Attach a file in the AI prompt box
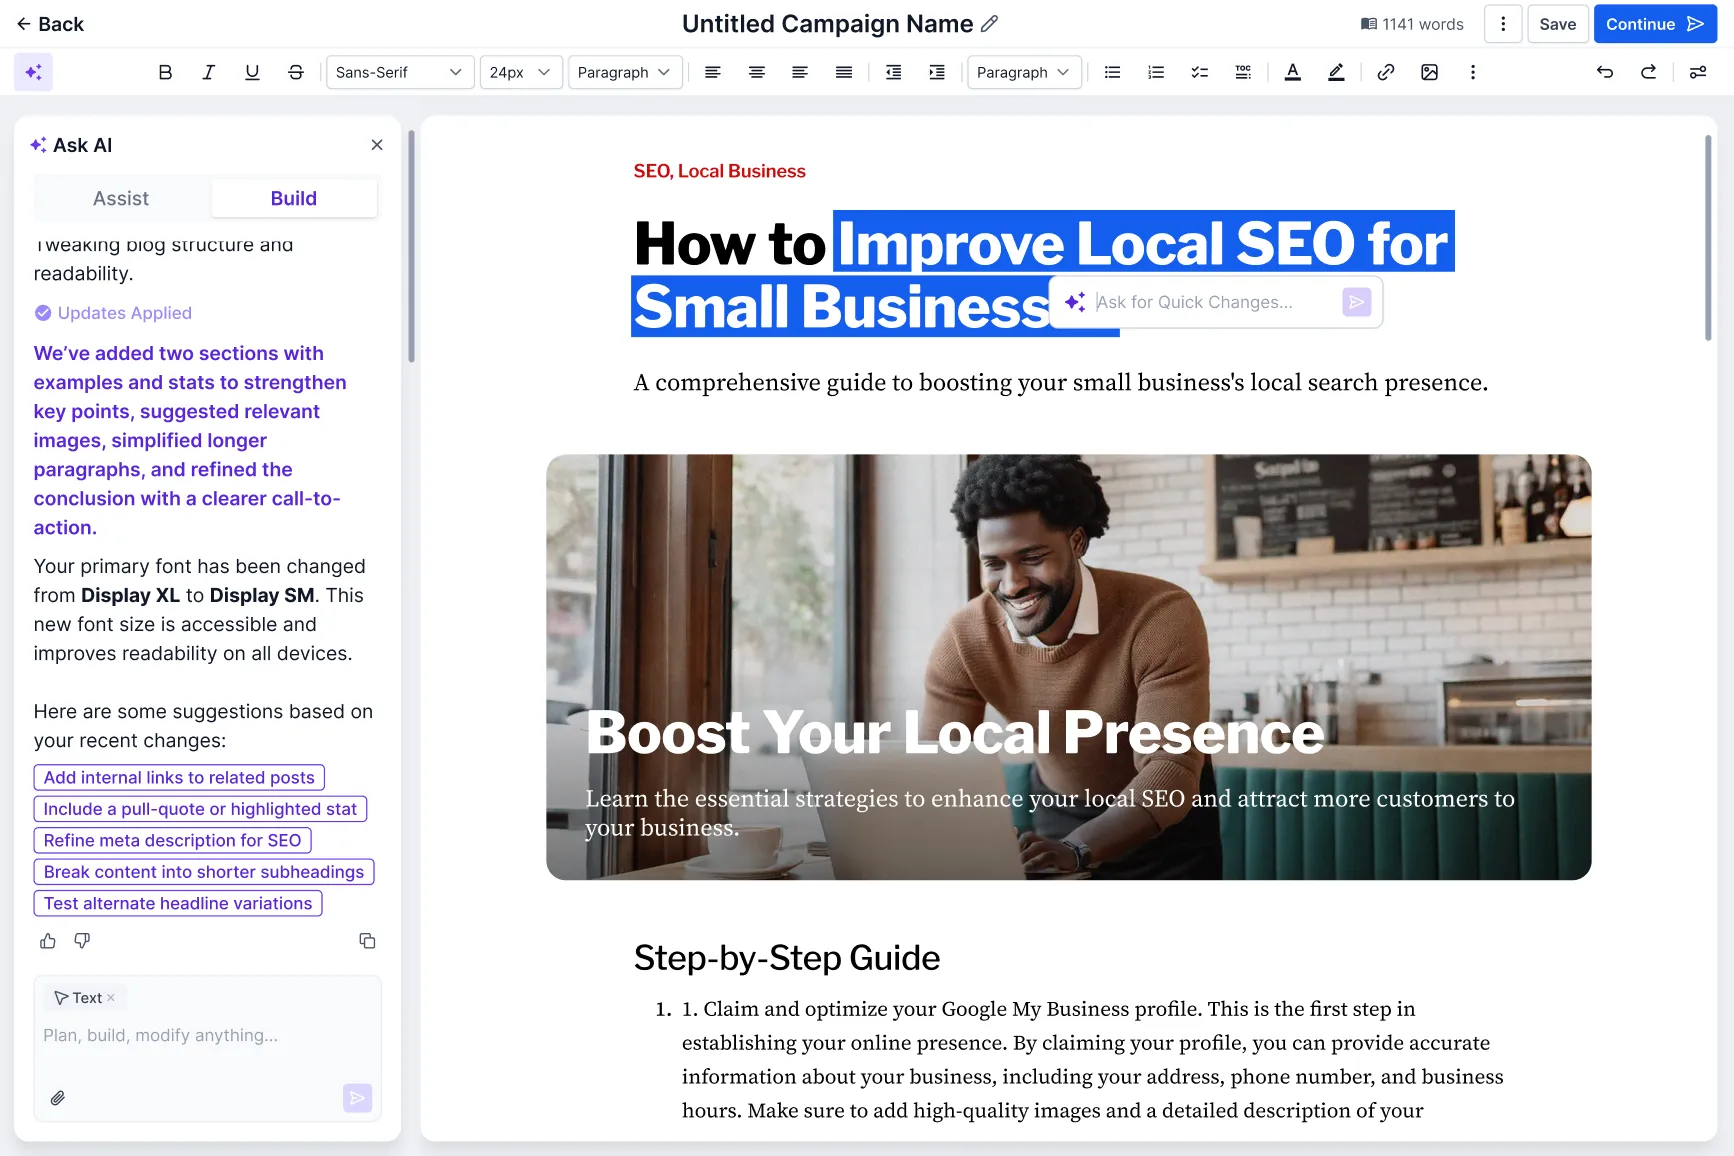The width and height of the screenshot is (1734, 1156). (x=57, y=1097)
